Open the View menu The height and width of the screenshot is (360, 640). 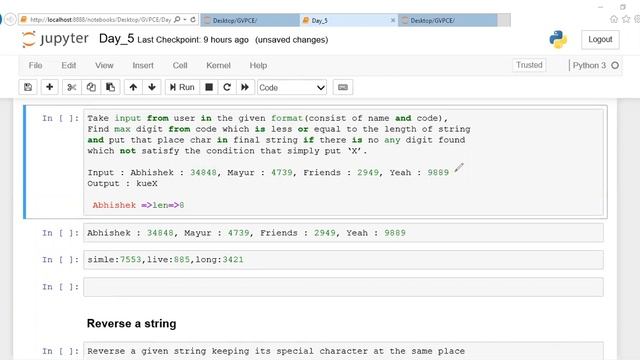click(104, 65)
